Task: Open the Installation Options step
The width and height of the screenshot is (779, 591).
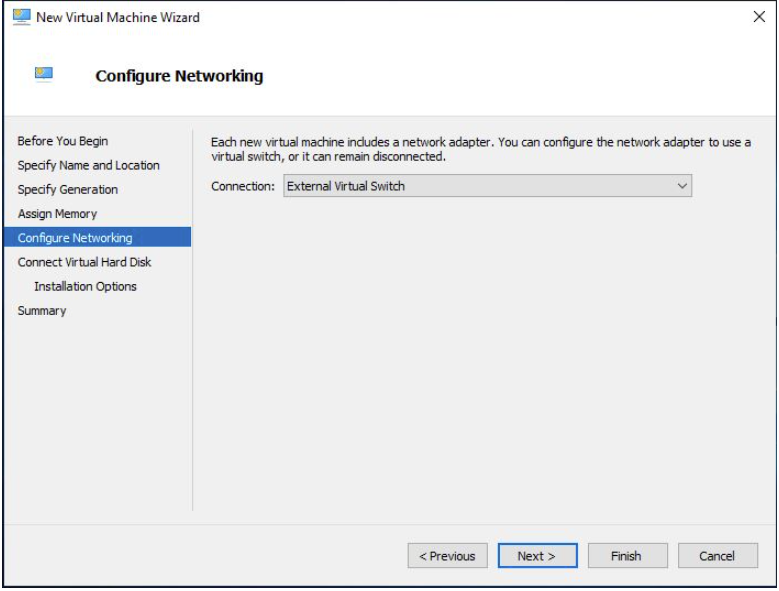Action: [85, 287]
